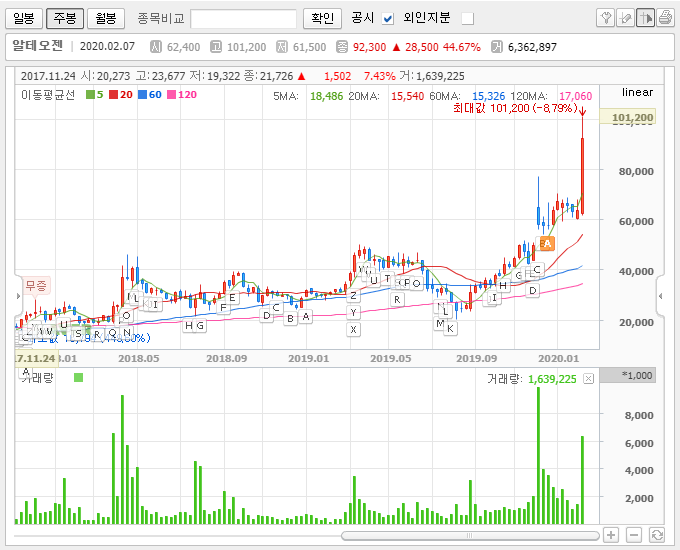The image size is (680, 550).
Task: Refresh the chart with reload icon
Action: pos(657,535)
